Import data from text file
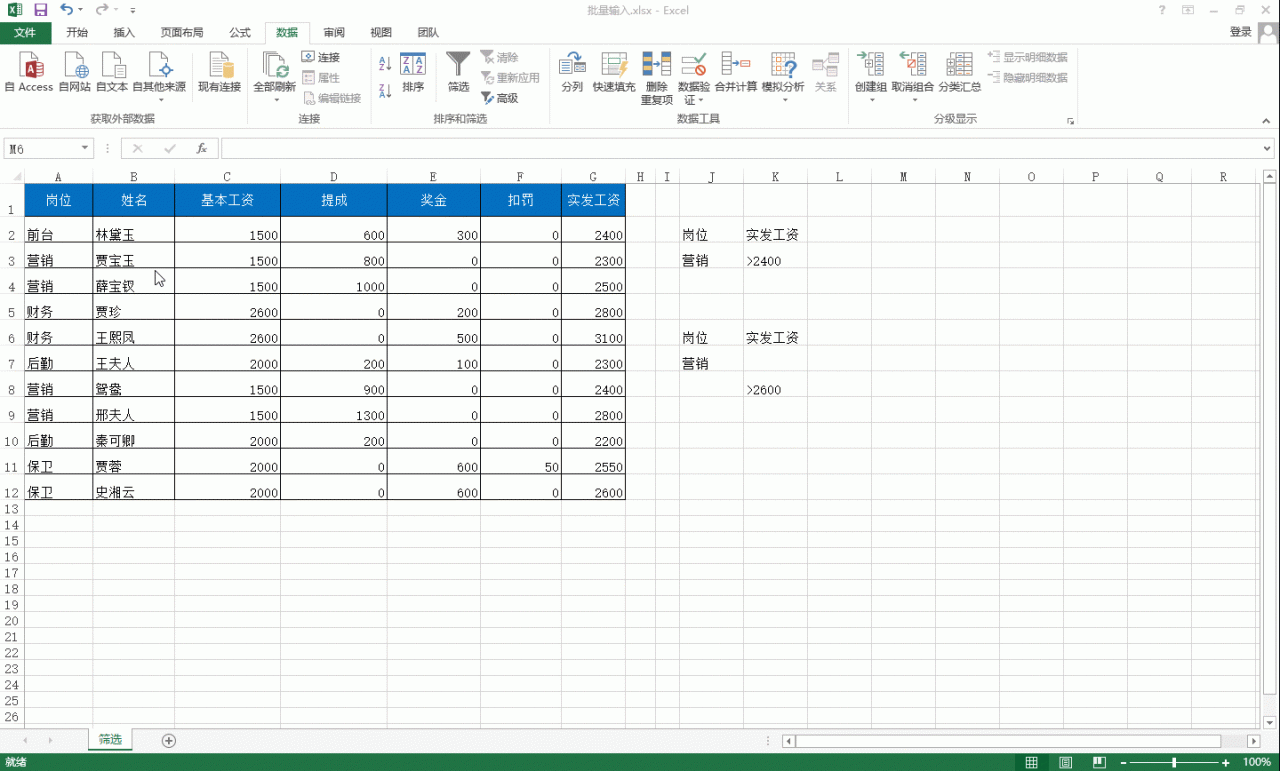 coord(112,73)
